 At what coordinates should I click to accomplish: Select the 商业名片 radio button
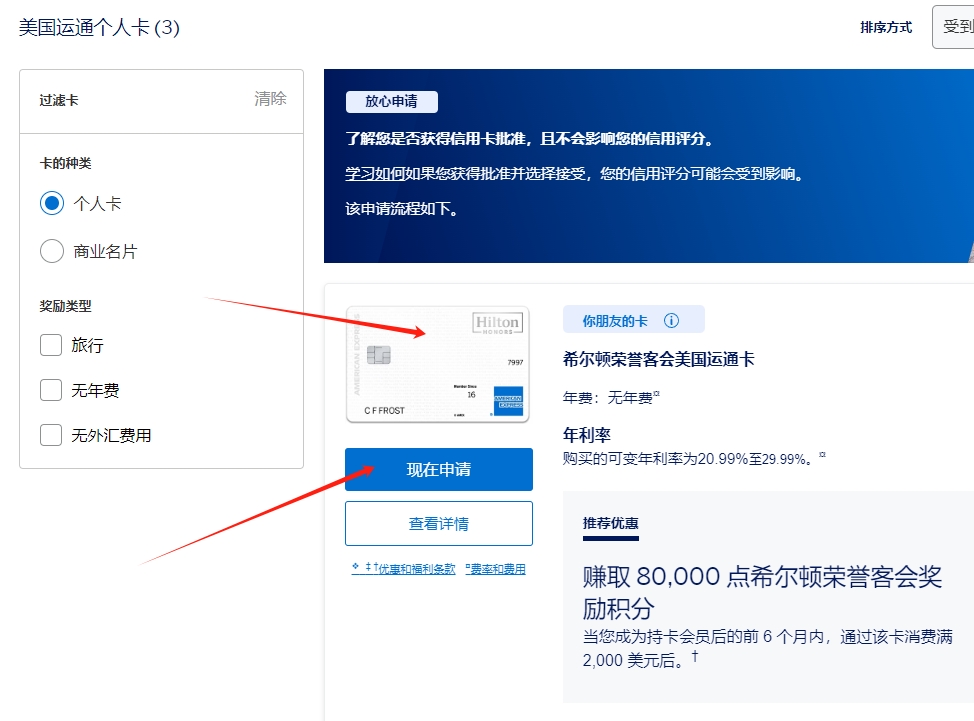pyautogui.click(x=52, y=251)
